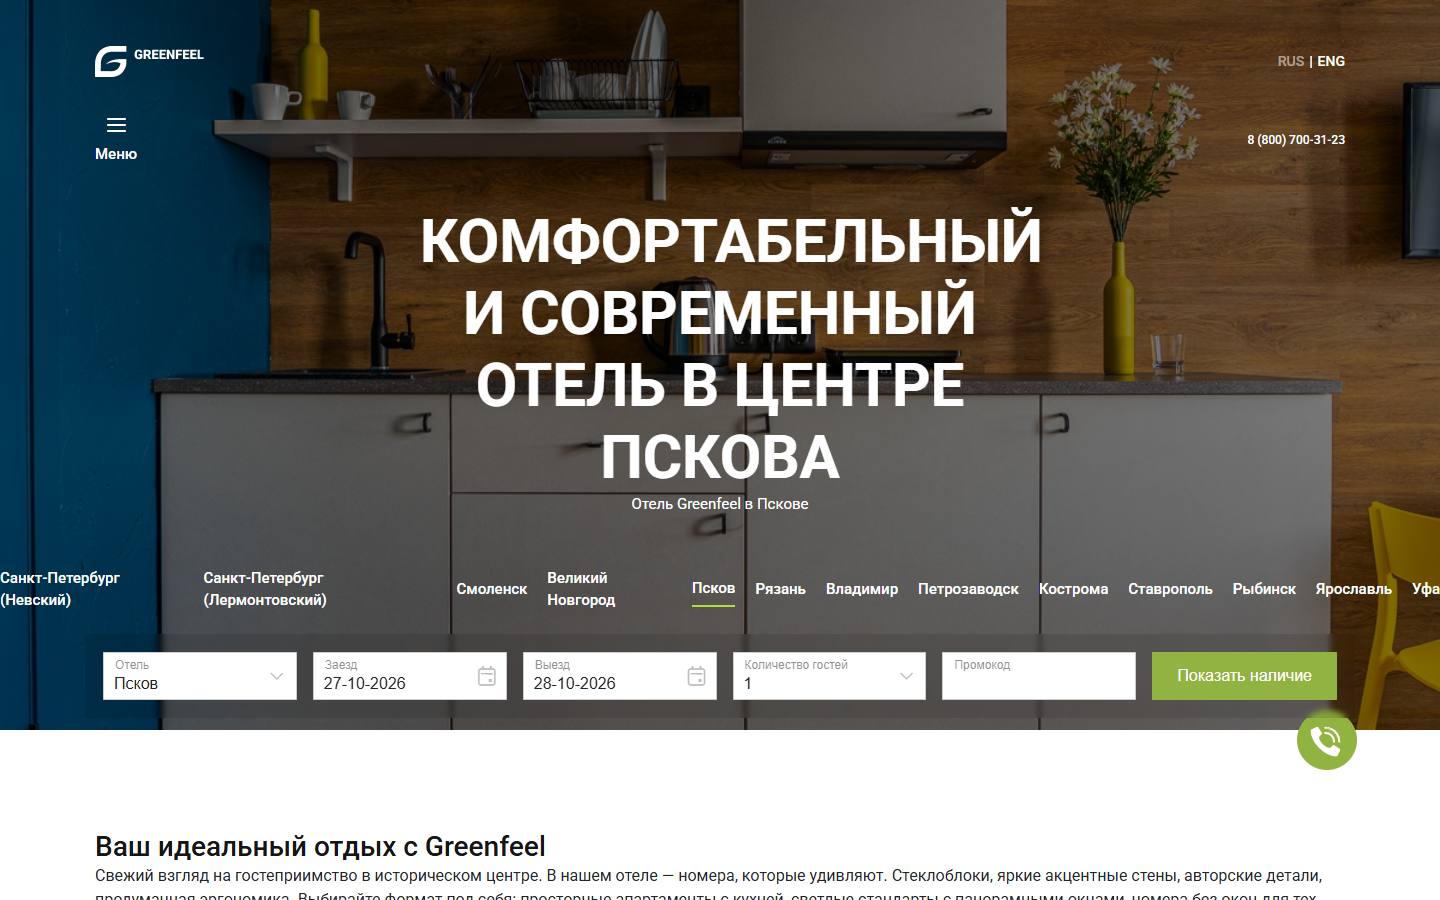Select the Петрозаводск city tab
This screenshot has height=900, width=1440.
click(x=968, y=589)
